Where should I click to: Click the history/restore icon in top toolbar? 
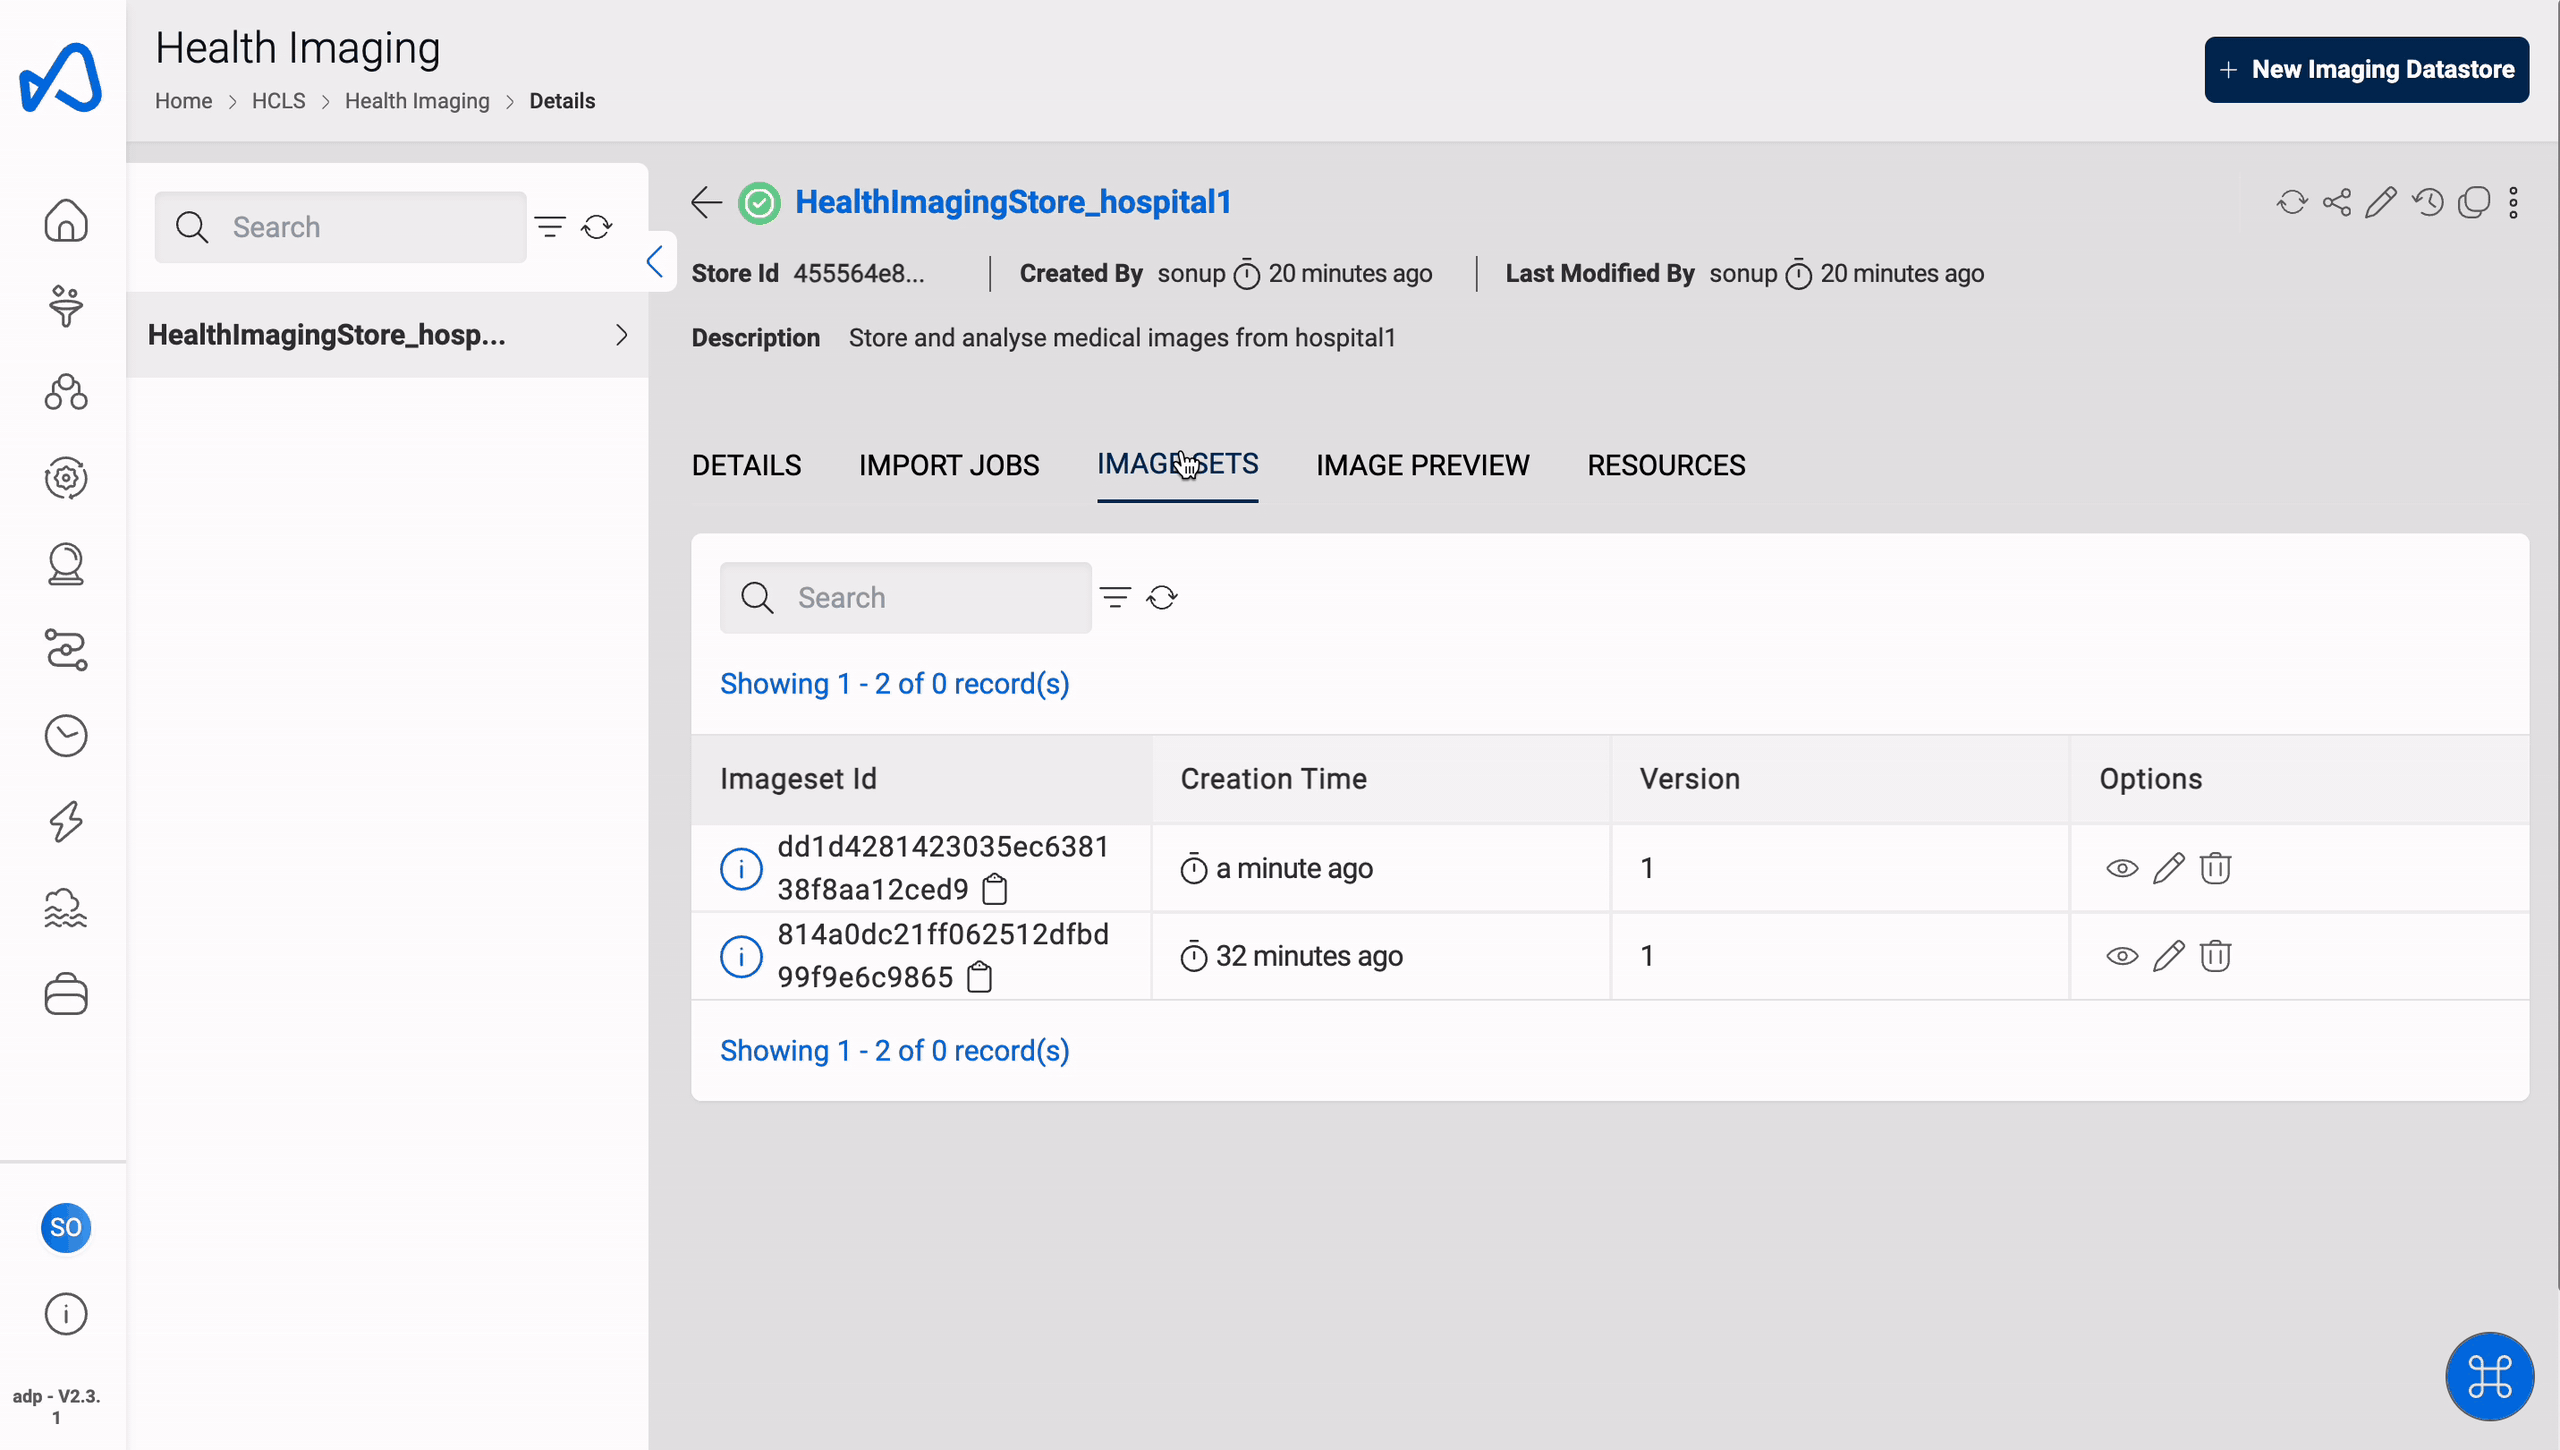(2428, 200)
